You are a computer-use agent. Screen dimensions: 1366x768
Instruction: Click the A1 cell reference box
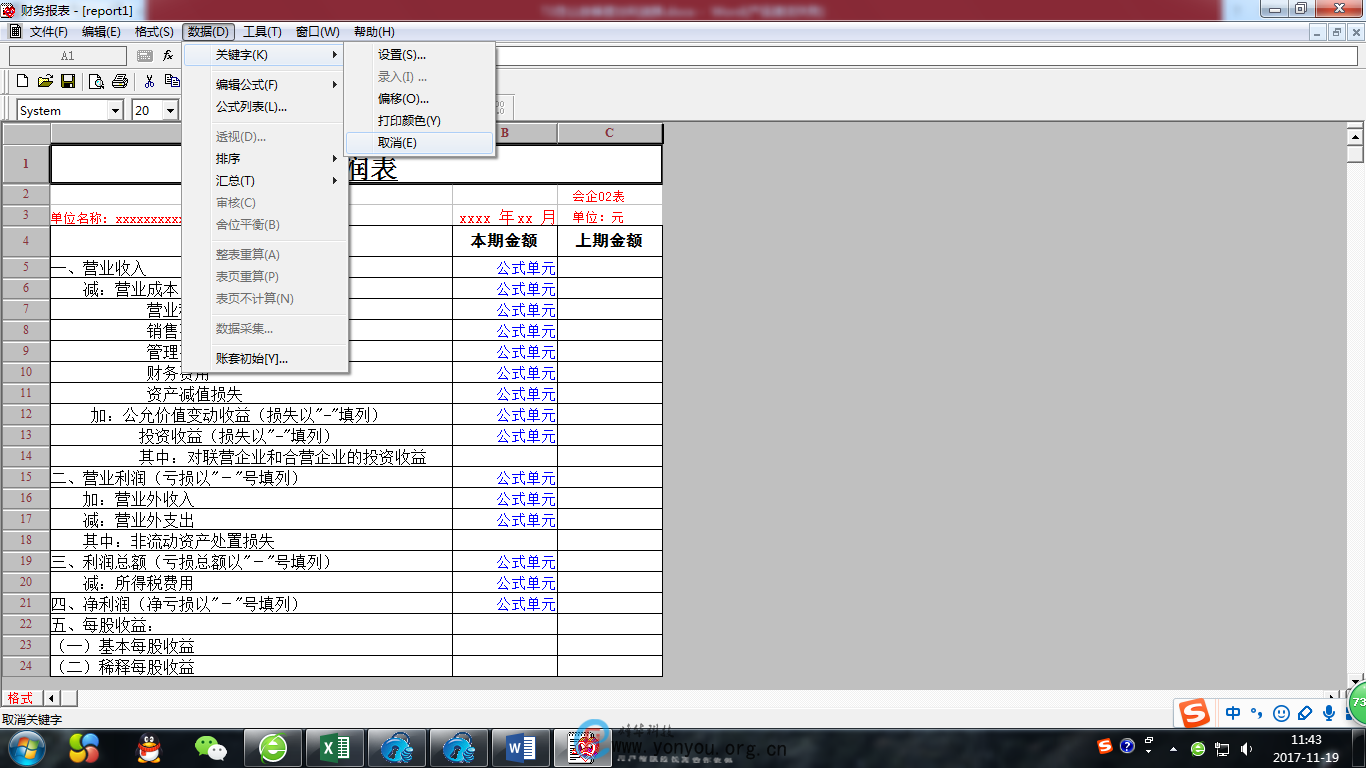pos(68,56)
